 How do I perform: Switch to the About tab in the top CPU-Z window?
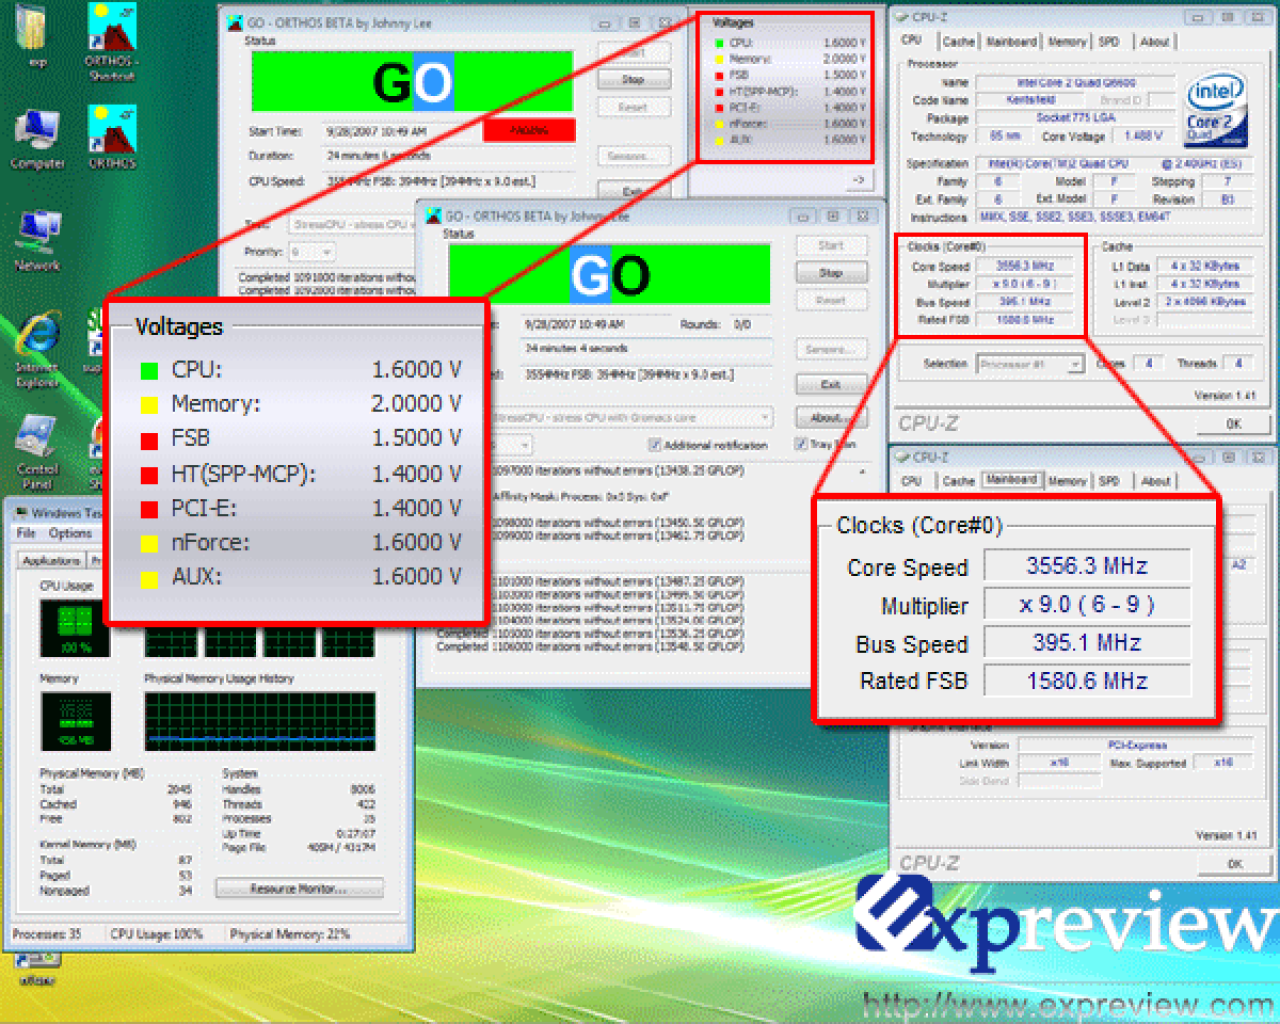(1155, 42)
